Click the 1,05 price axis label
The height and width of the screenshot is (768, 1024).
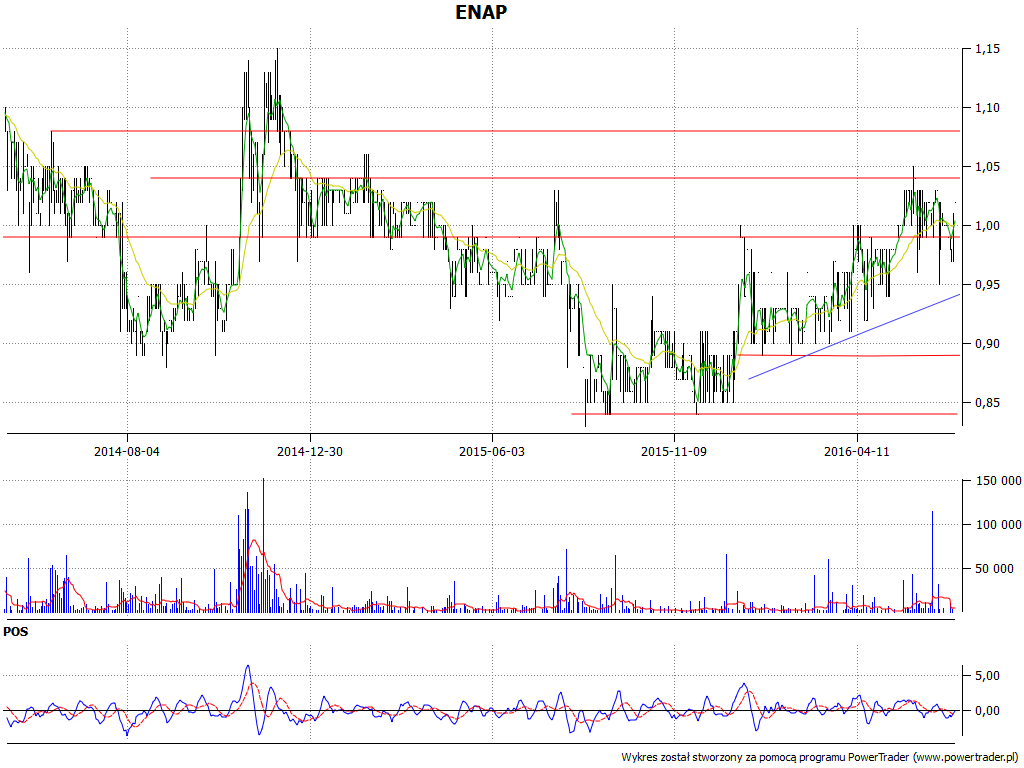point(987,167)
